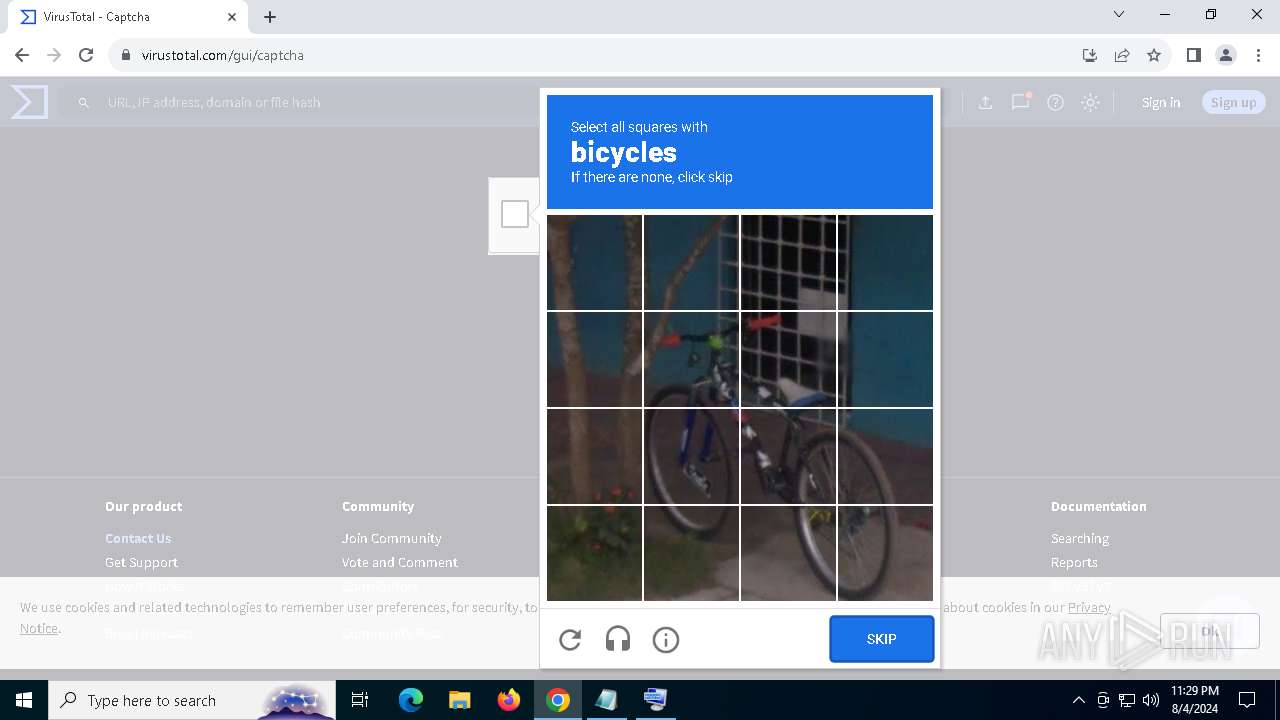Go back using browser back arrow

[22, 55]
